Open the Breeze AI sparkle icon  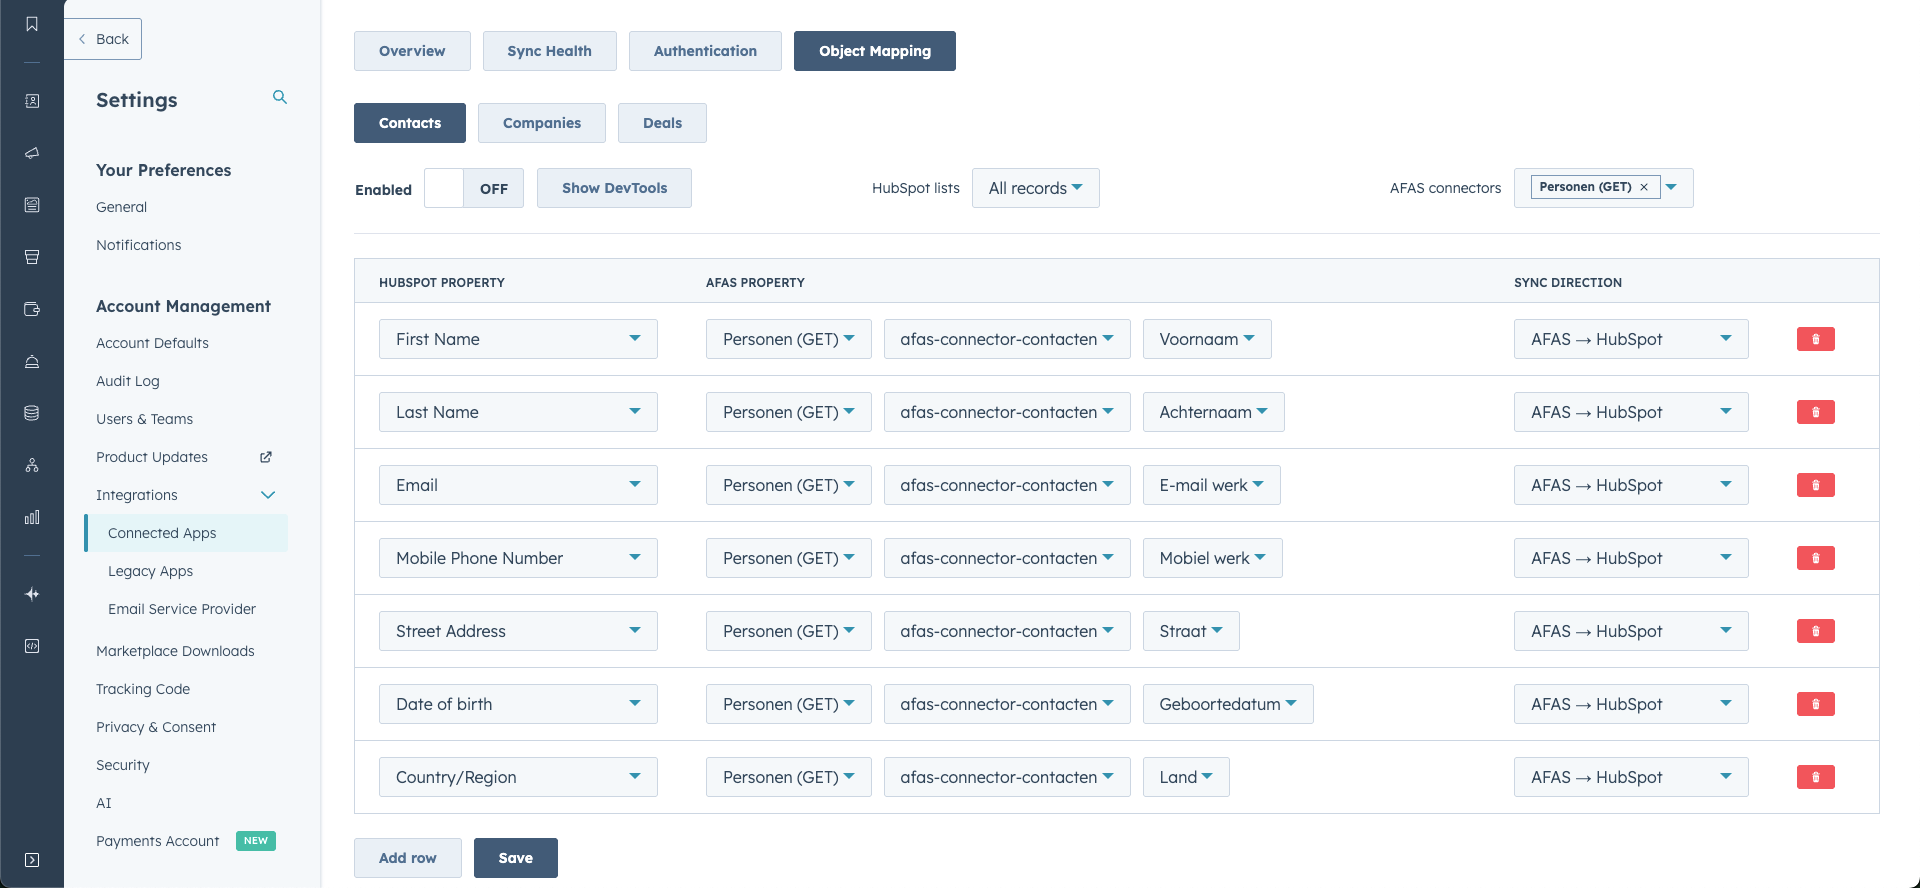(32, 594)
